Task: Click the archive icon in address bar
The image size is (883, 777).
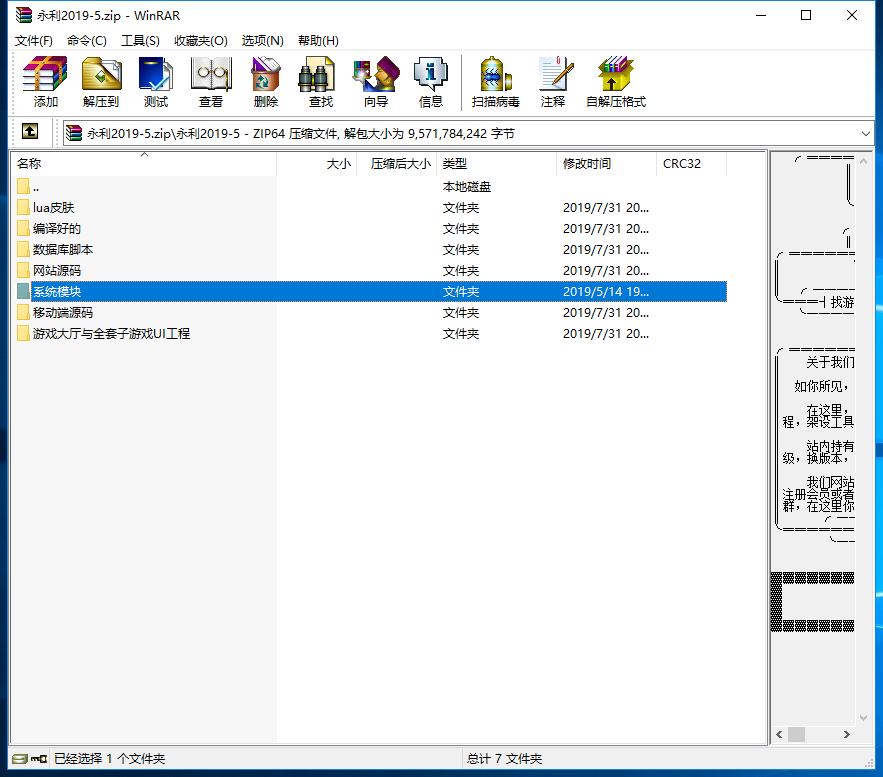Action: click(x=74, y=133)
